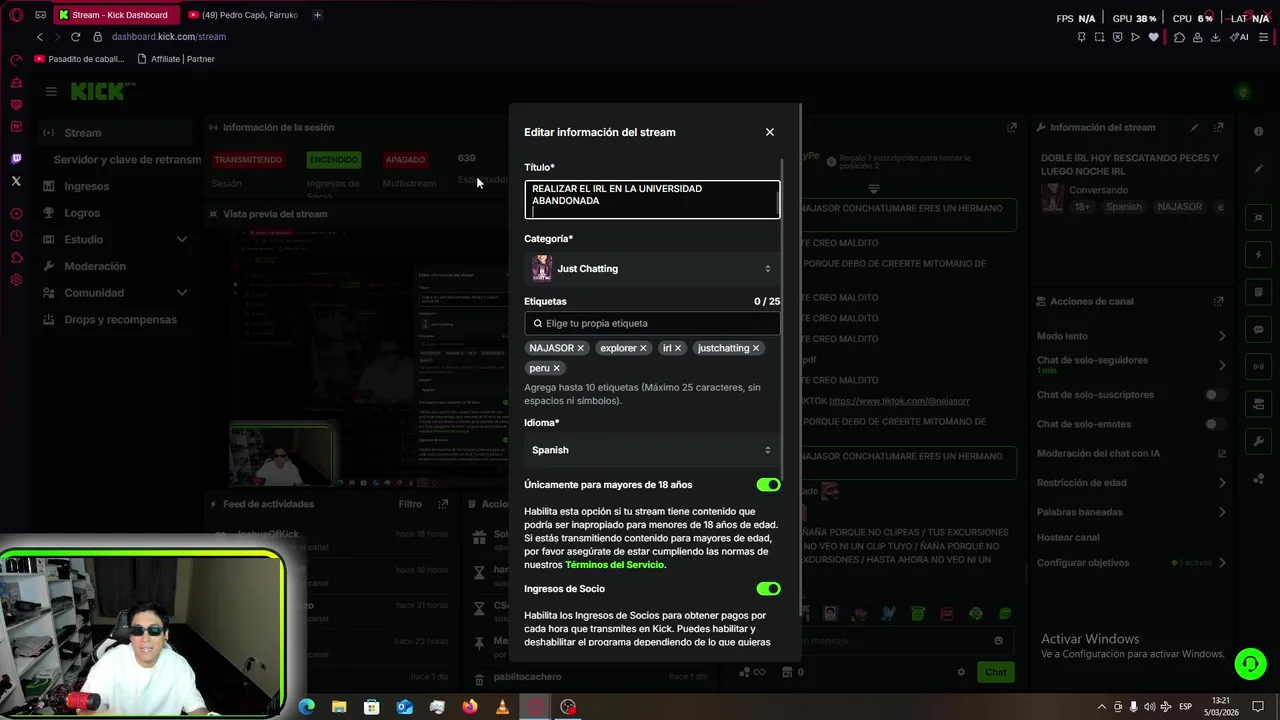Open VLC from the taskbar
The image size is (1280, 720).
[x=502, y=707]
